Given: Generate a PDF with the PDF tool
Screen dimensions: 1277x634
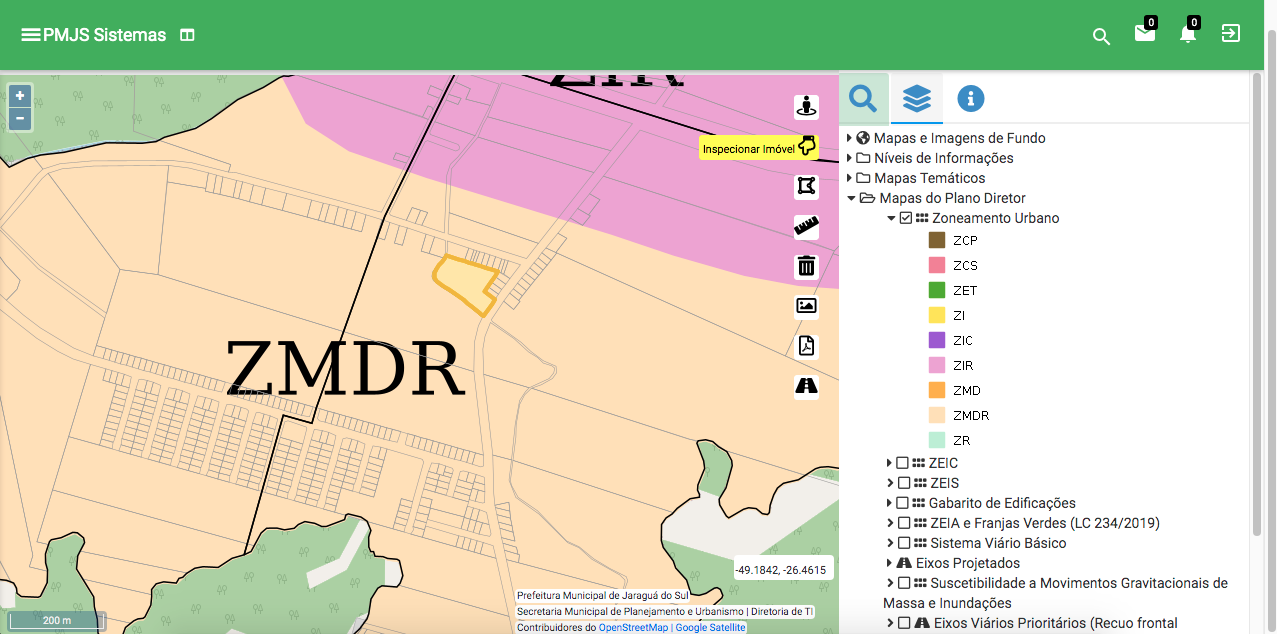Looking at the screenshot, I should click(x=806, y=346).
